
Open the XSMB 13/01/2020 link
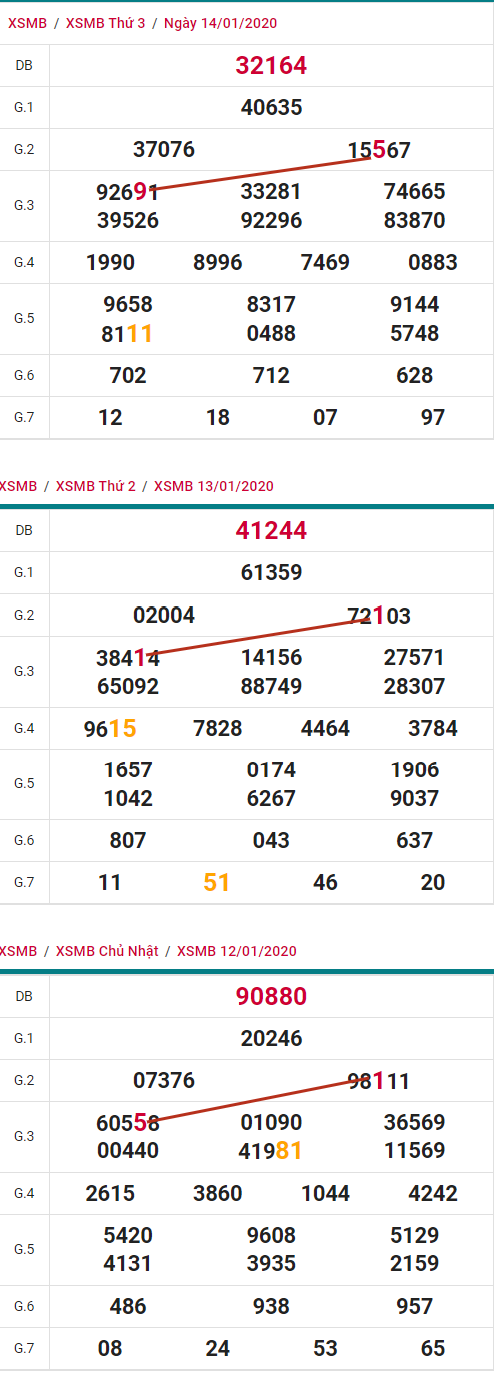pyautogui.click(x=213, y=486)
